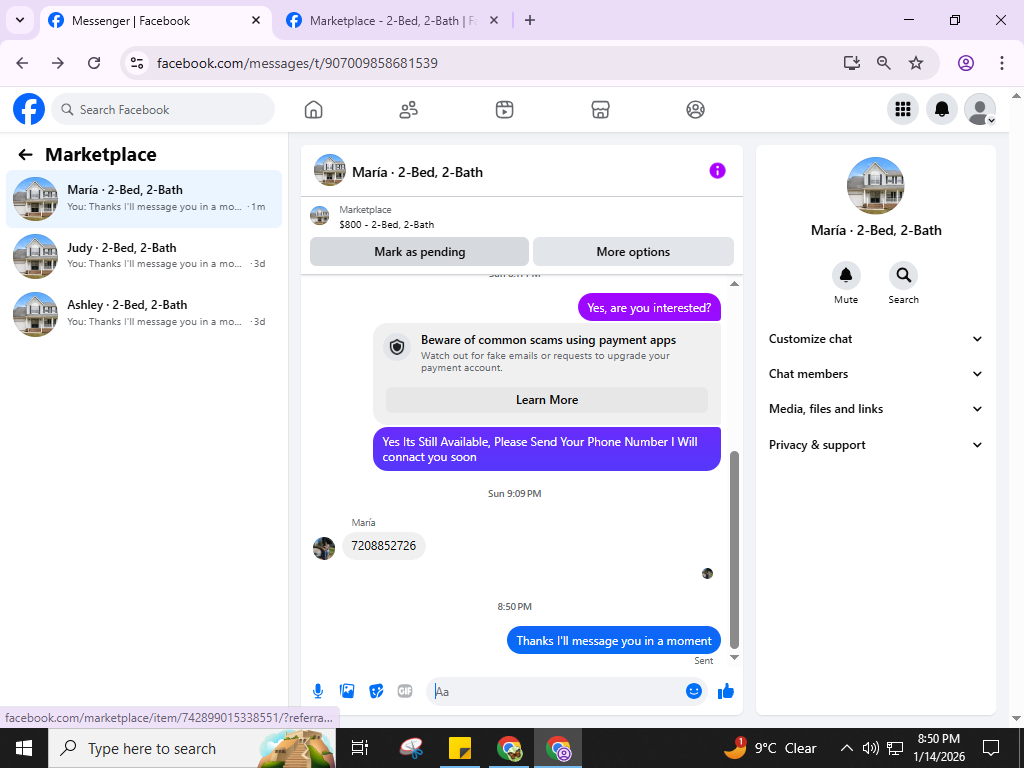Open Ashley 2-Bed, 2-Bath conversation
This screenshot has height=768, width=1024.
(x=144, y=313)
